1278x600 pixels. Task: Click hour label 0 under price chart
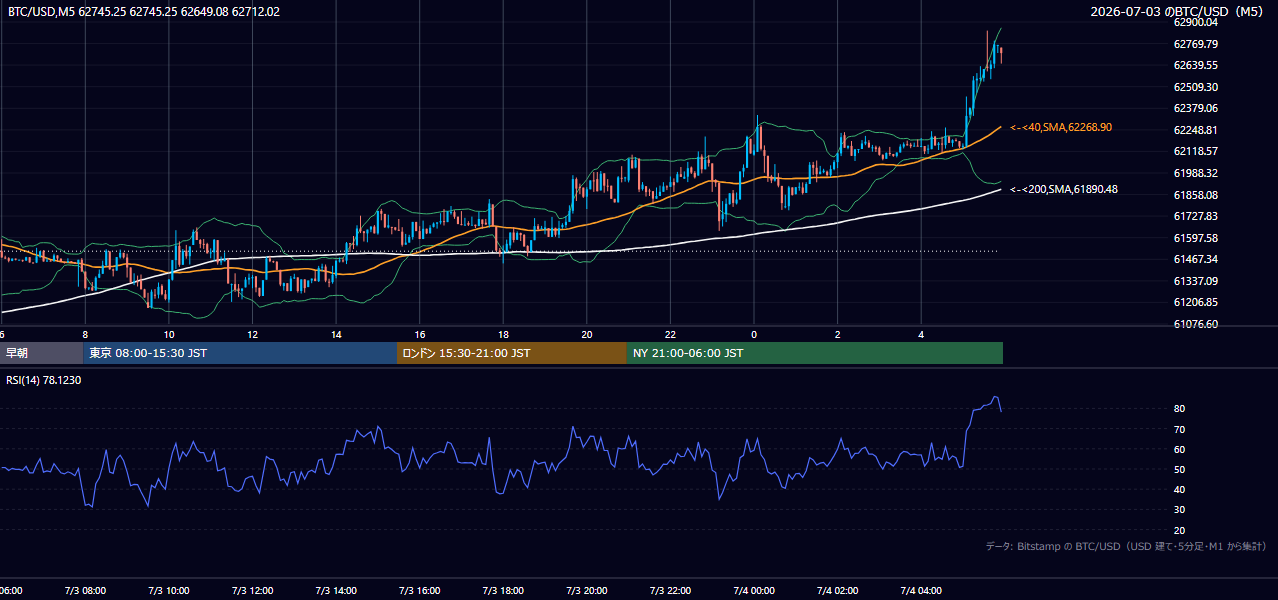(x=754, y=334)
